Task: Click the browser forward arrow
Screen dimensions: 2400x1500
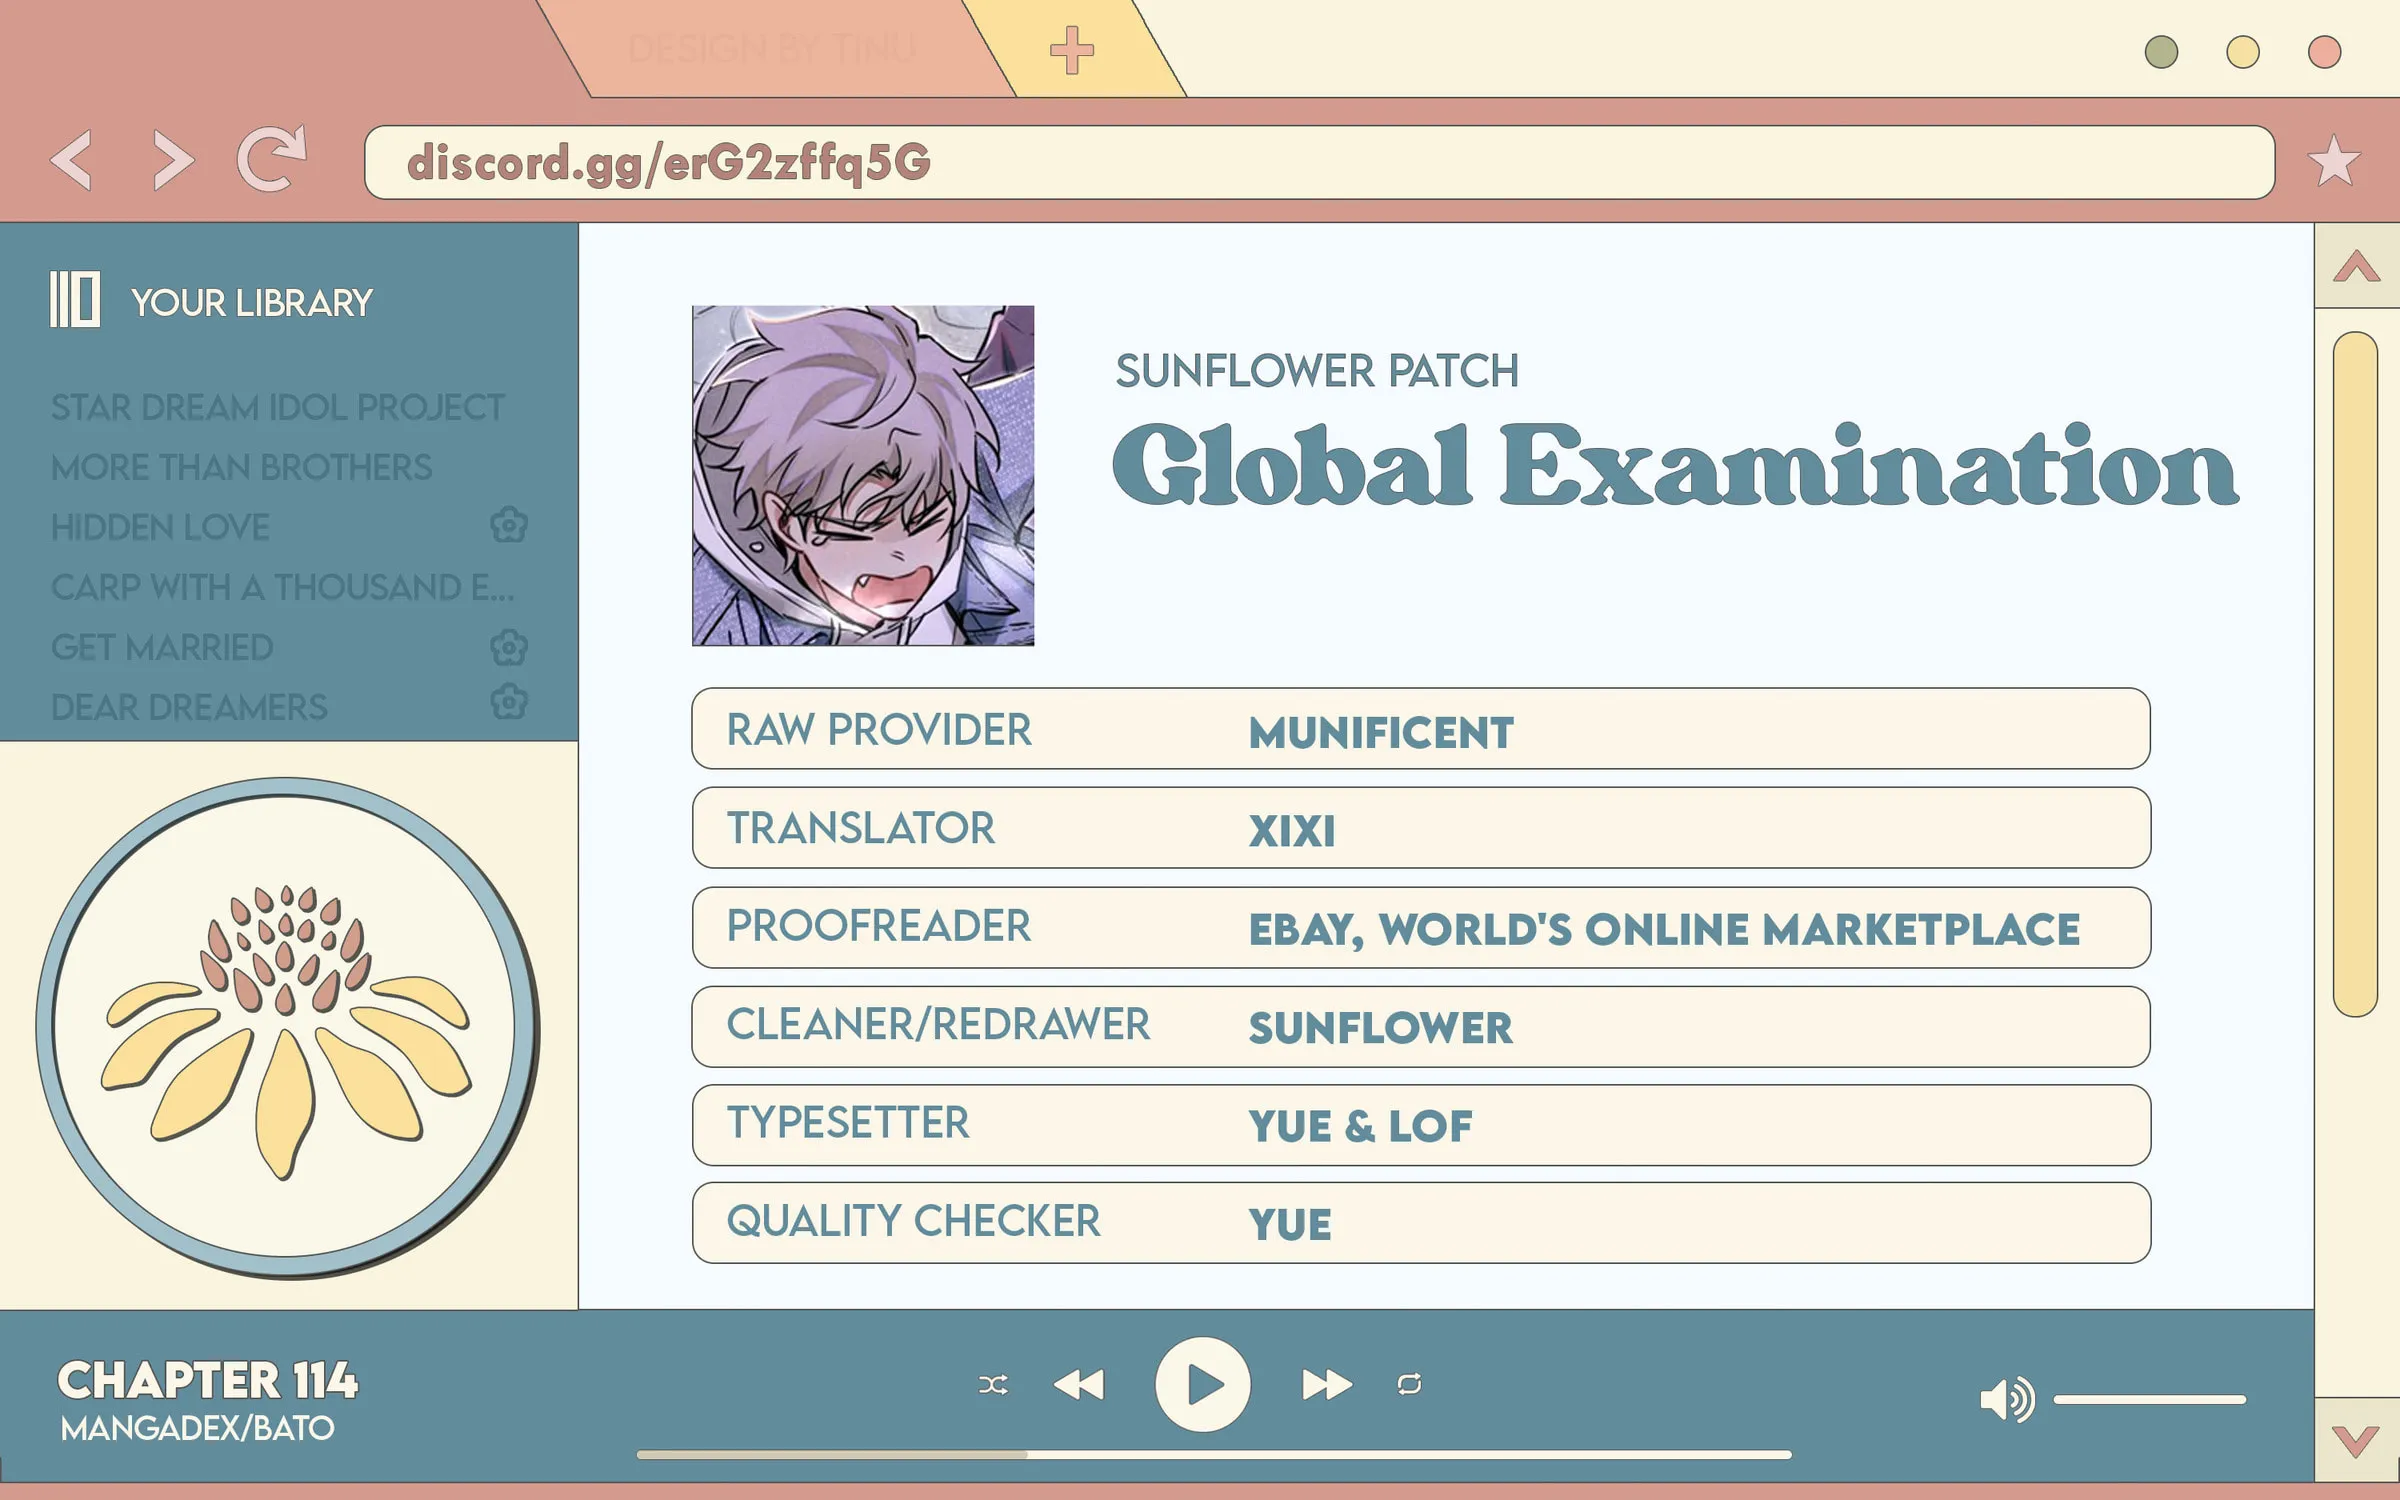Action: [173, 160]
